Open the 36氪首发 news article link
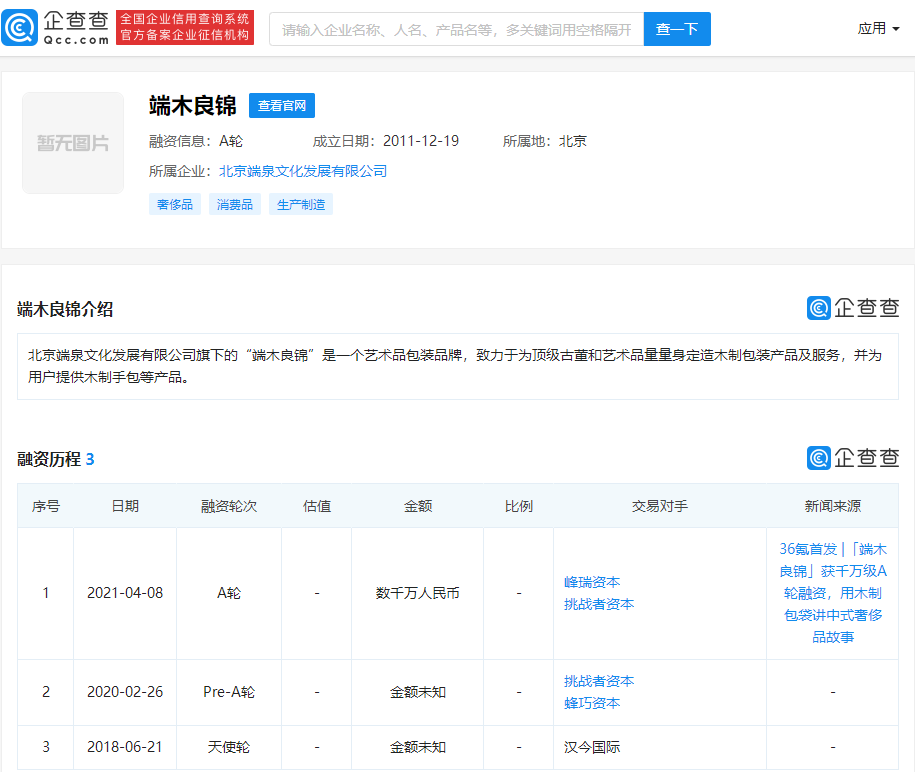The height and width of the screenshot is (772, 915). (833, 593)
